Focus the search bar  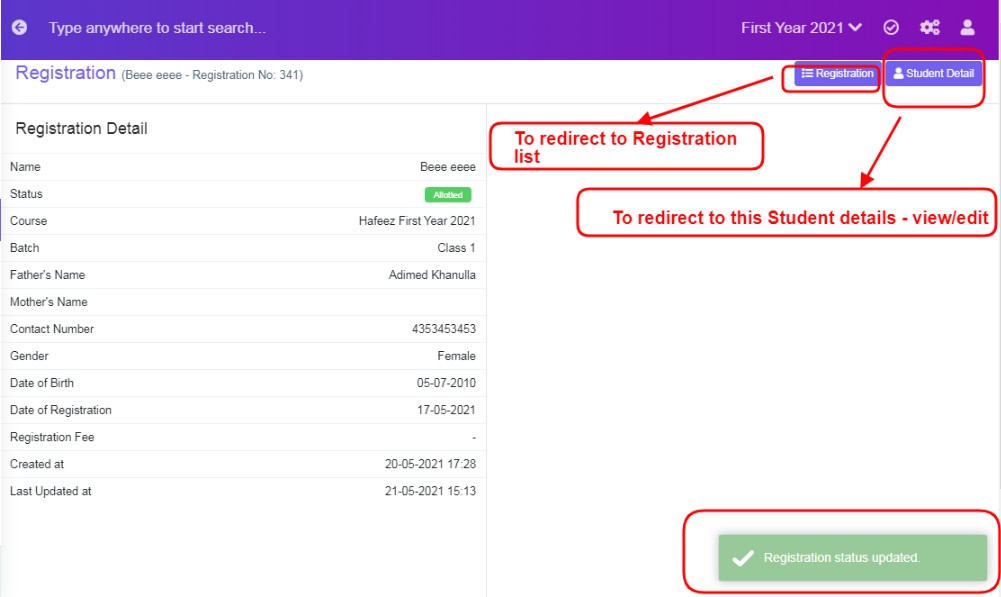[x=157, y=28]
